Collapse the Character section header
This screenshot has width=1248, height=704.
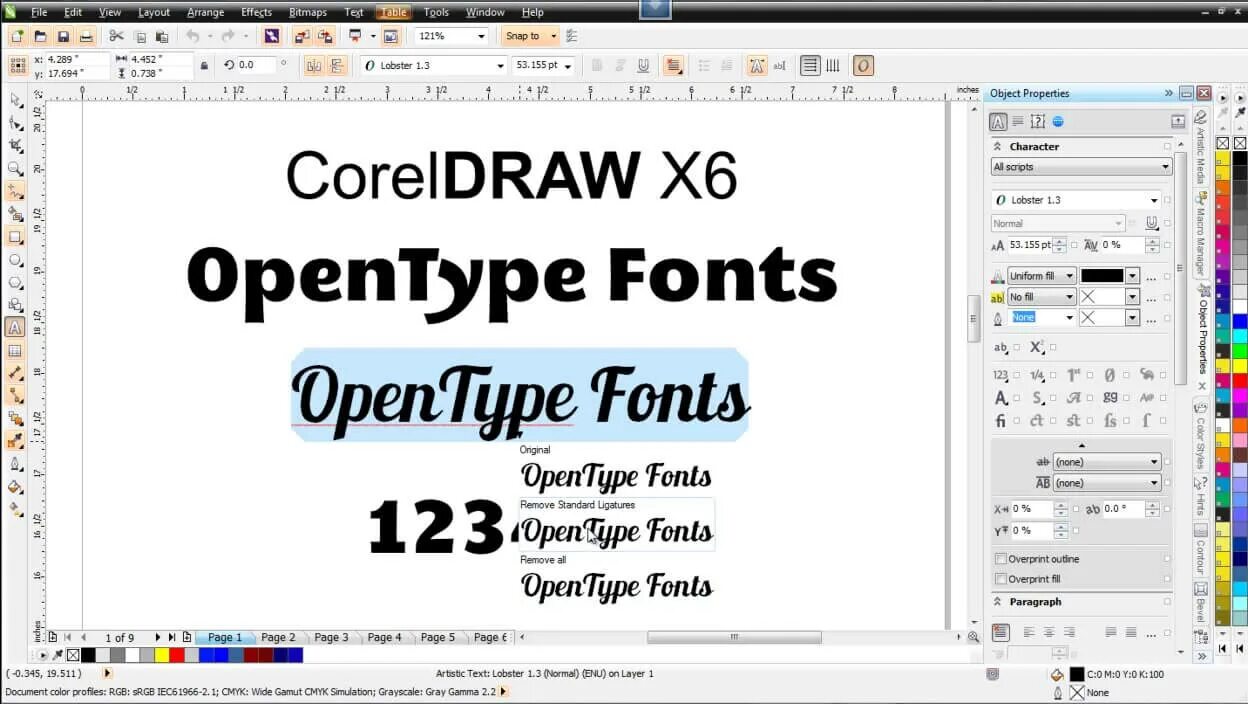pyautogui.click(x=1000, y=146)
